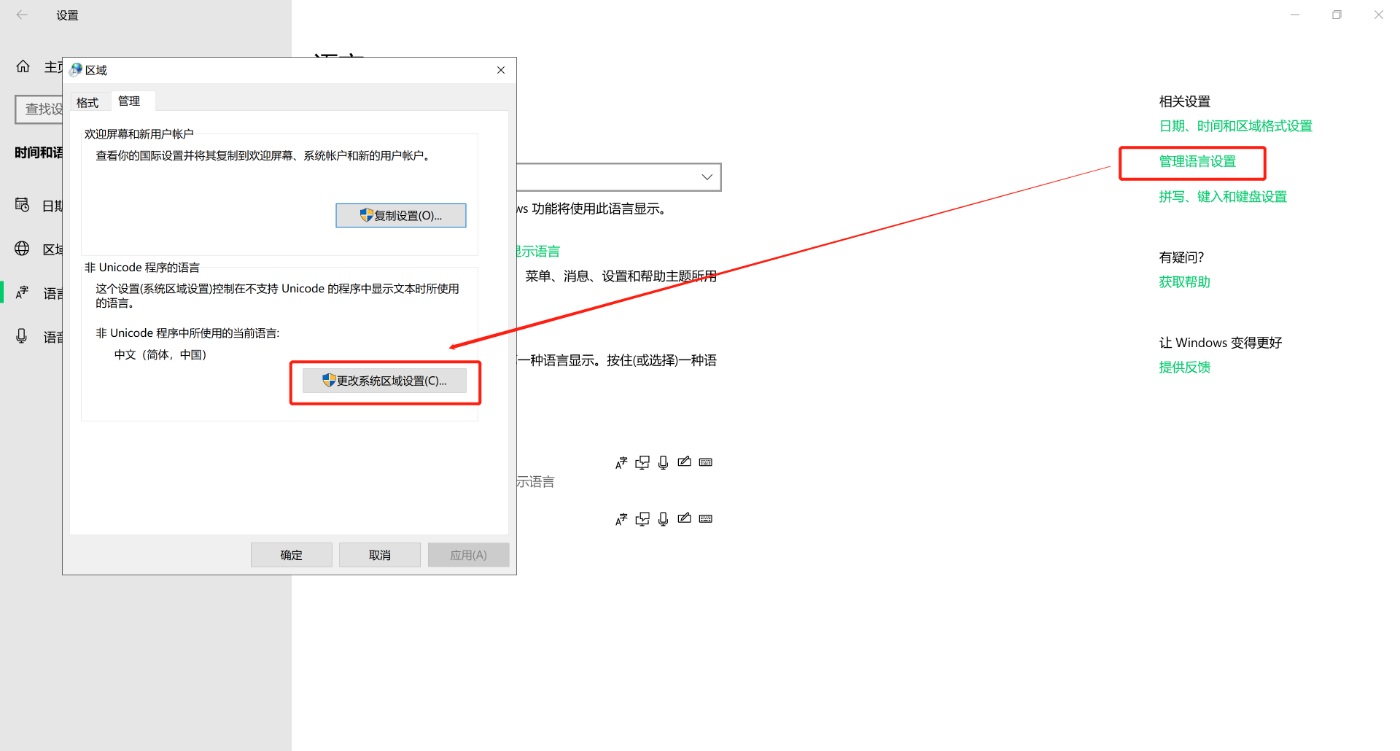
Task: Click microphone icon in top language entry
Action: coord(663,462)
